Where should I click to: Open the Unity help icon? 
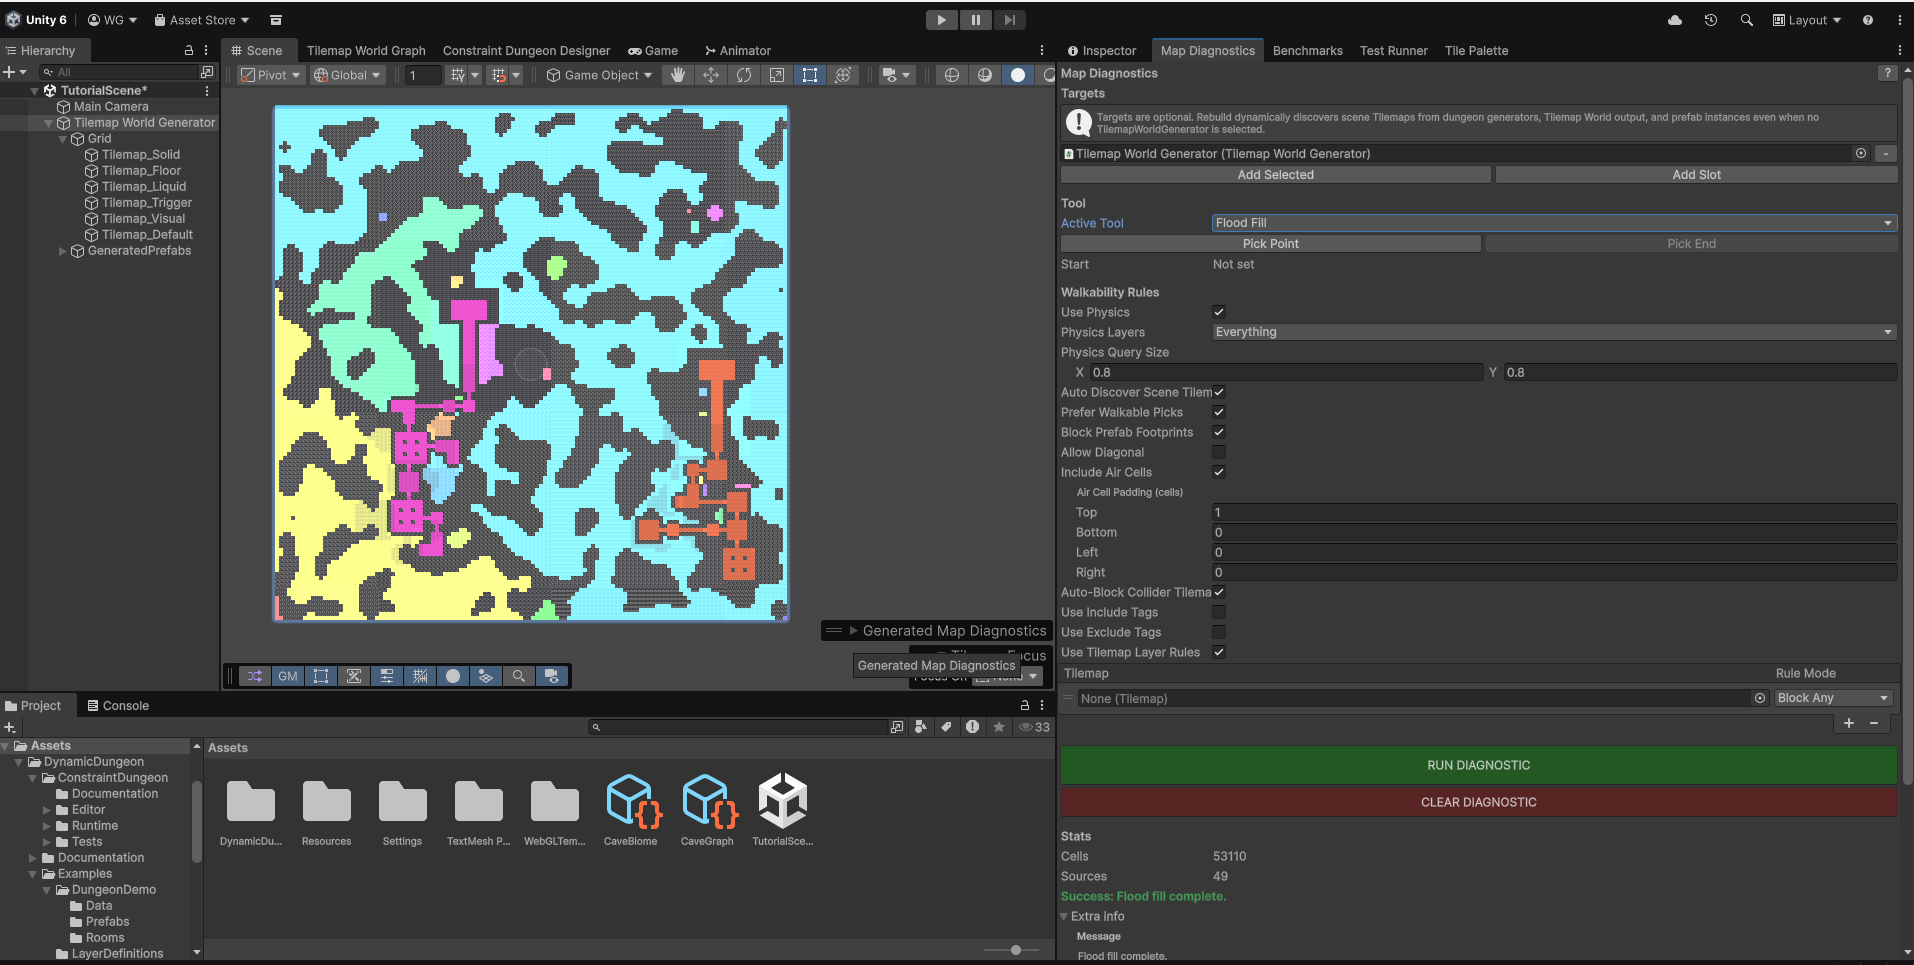pyautogui.click(x=1868, y=20)
